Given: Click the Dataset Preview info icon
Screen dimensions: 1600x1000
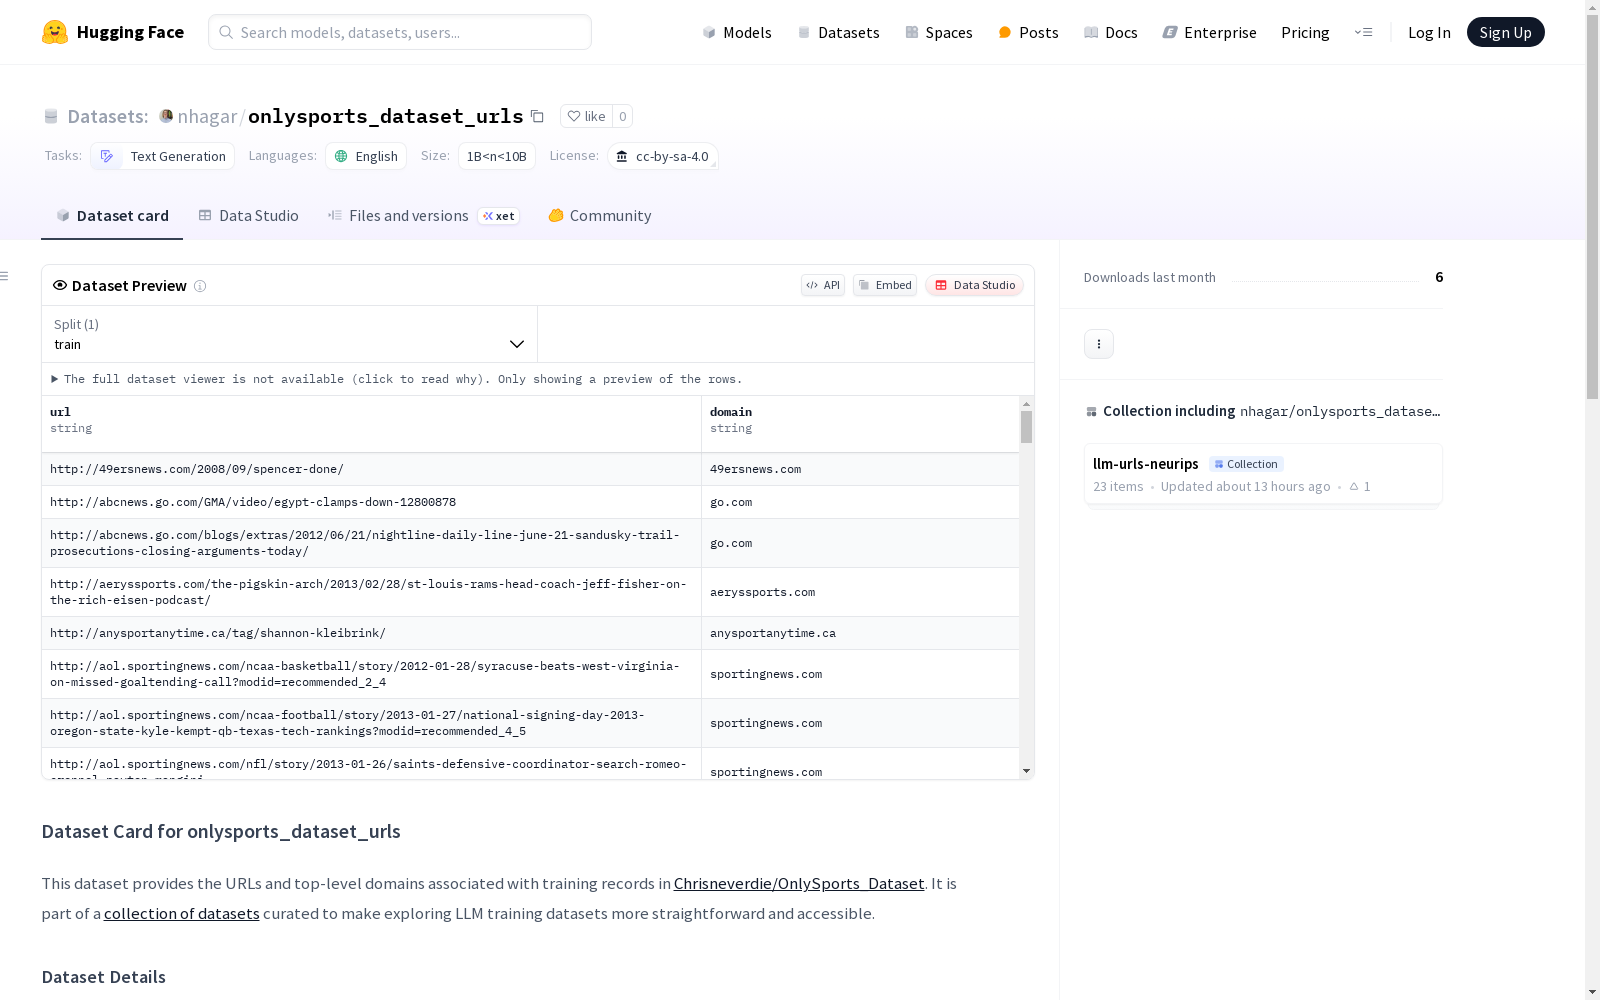Looking at the screenshot, I should point(200,286).
